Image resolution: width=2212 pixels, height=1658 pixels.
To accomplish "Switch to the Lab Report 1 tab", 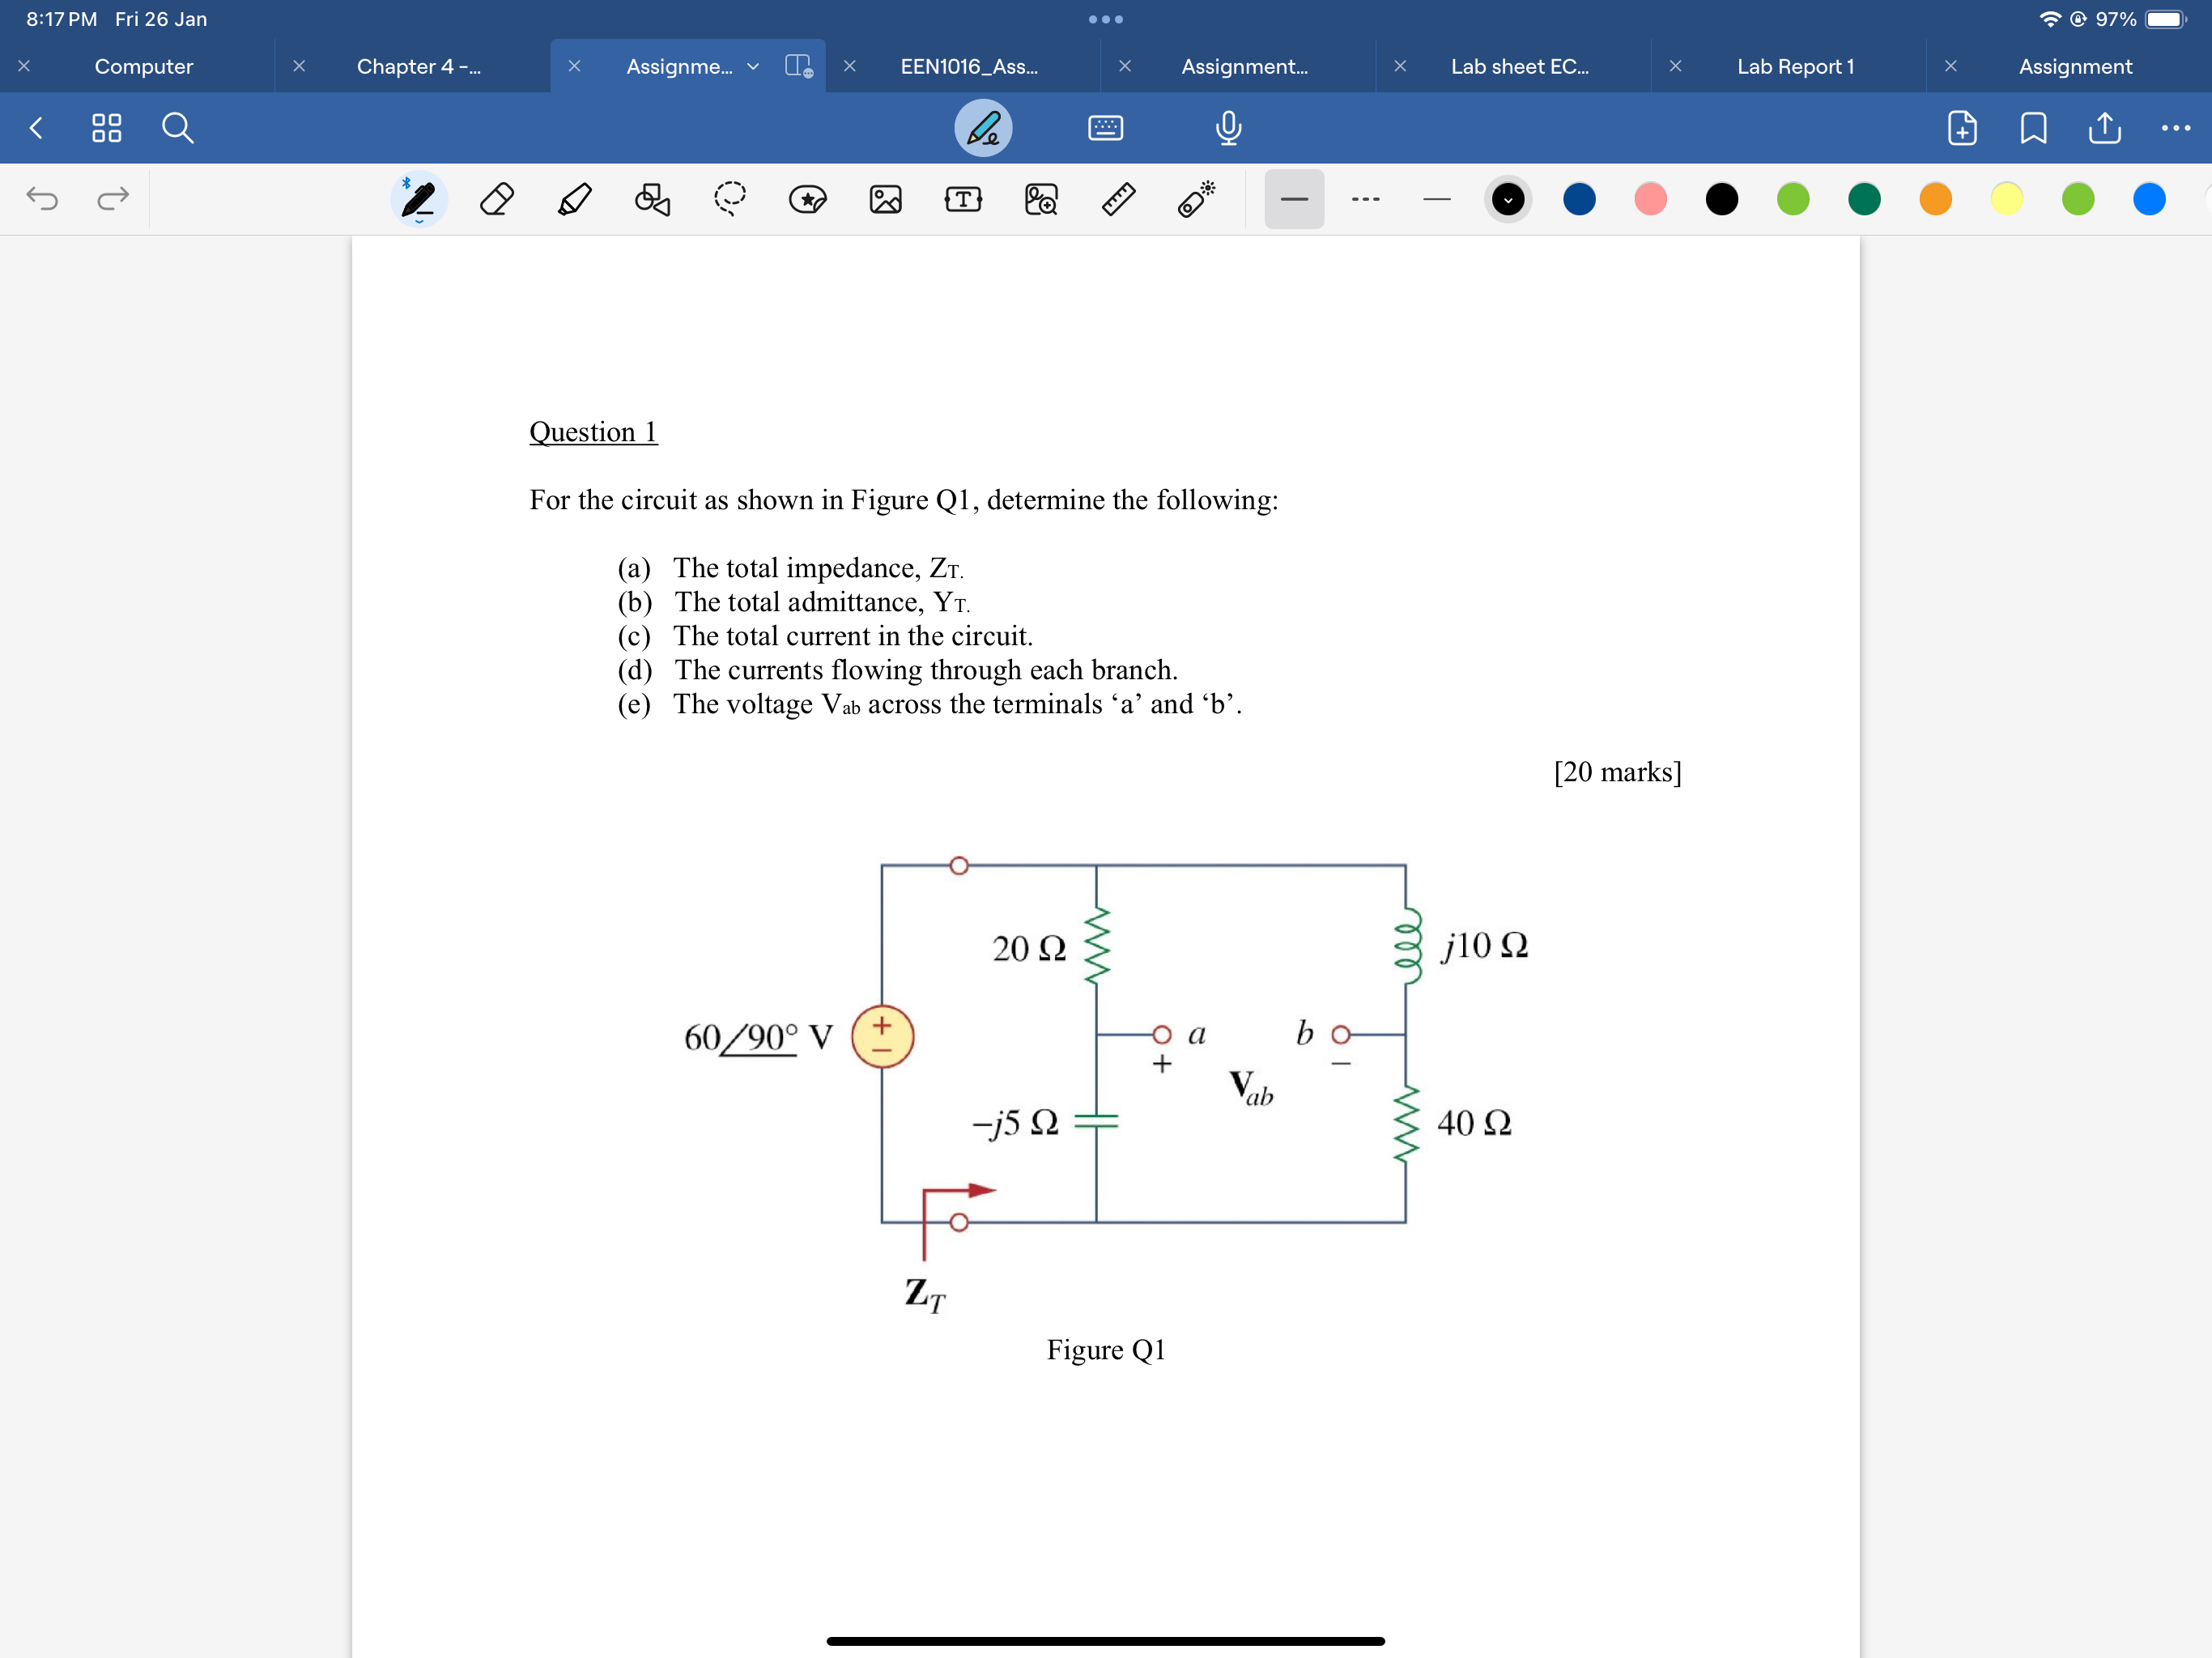I will tap(1796, 66).
